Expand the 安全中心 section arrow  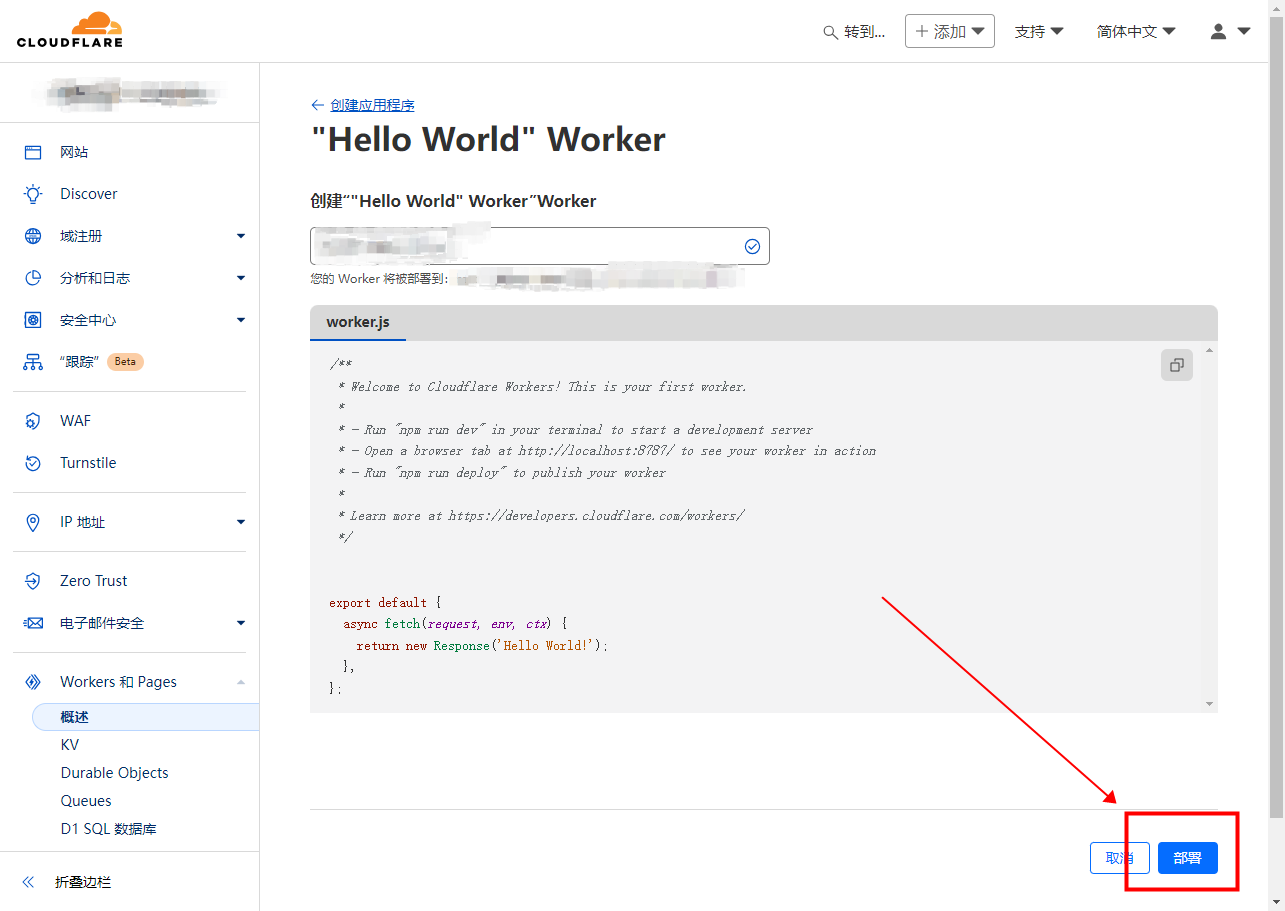tap(241, 320)
